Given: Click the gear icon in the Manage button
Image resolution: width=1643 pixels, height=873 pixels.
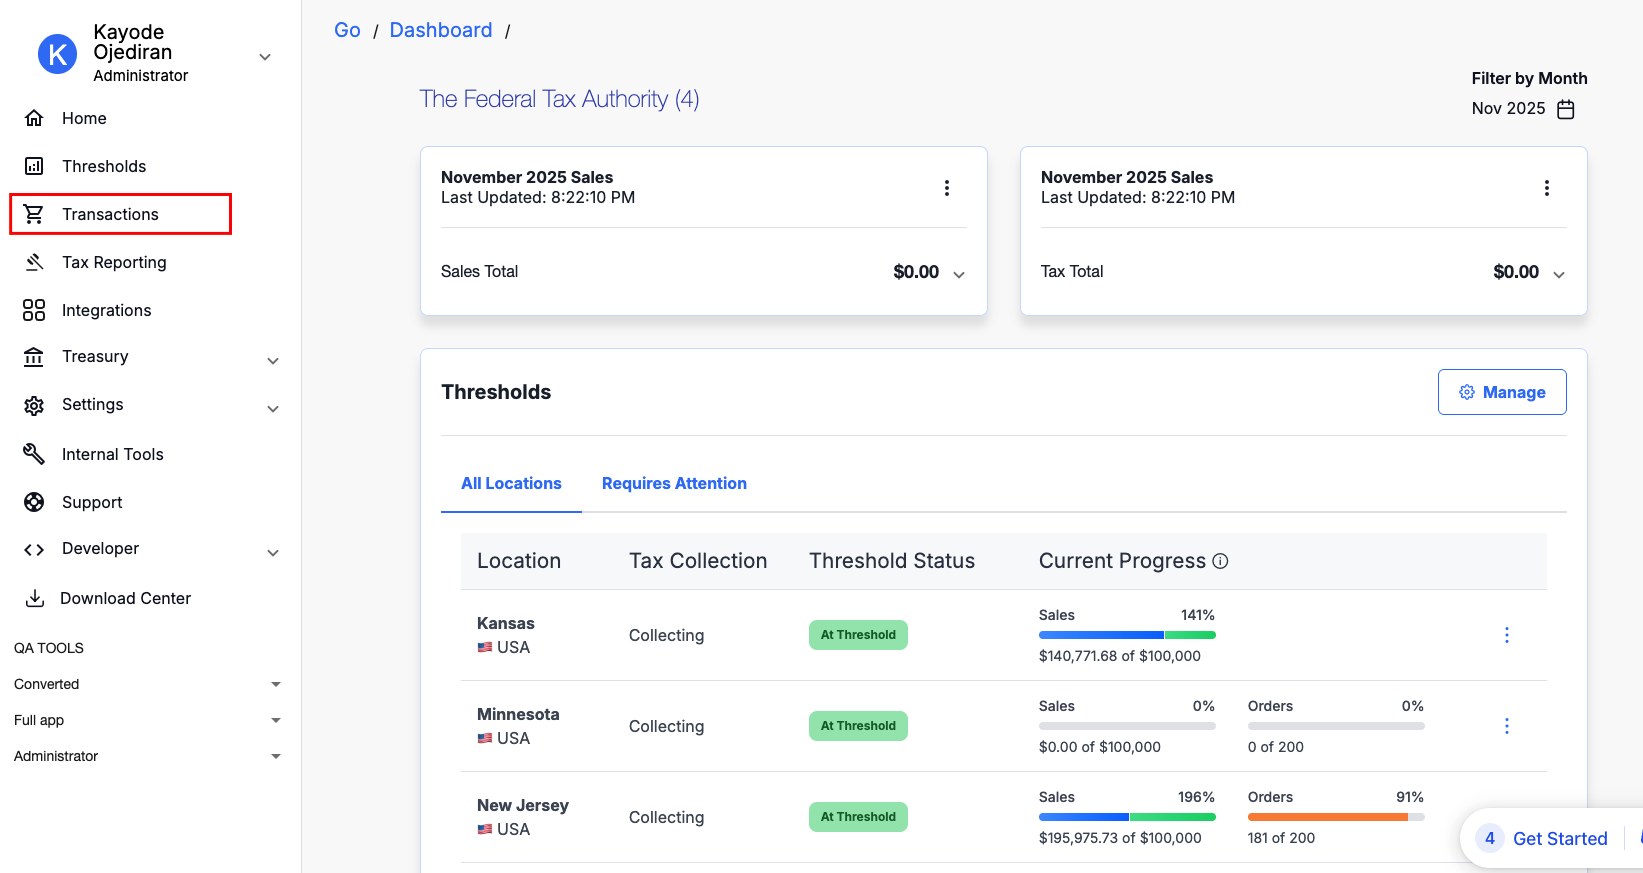Looking at the screenshot, I should [1467, 392].
